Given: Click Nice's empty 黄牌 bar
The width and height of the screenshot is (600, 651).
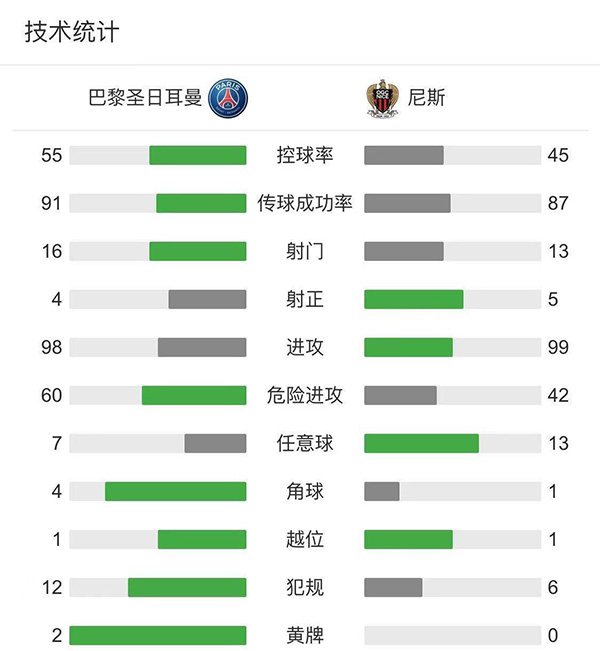Looking at the screenshot, I should [452, 635].
